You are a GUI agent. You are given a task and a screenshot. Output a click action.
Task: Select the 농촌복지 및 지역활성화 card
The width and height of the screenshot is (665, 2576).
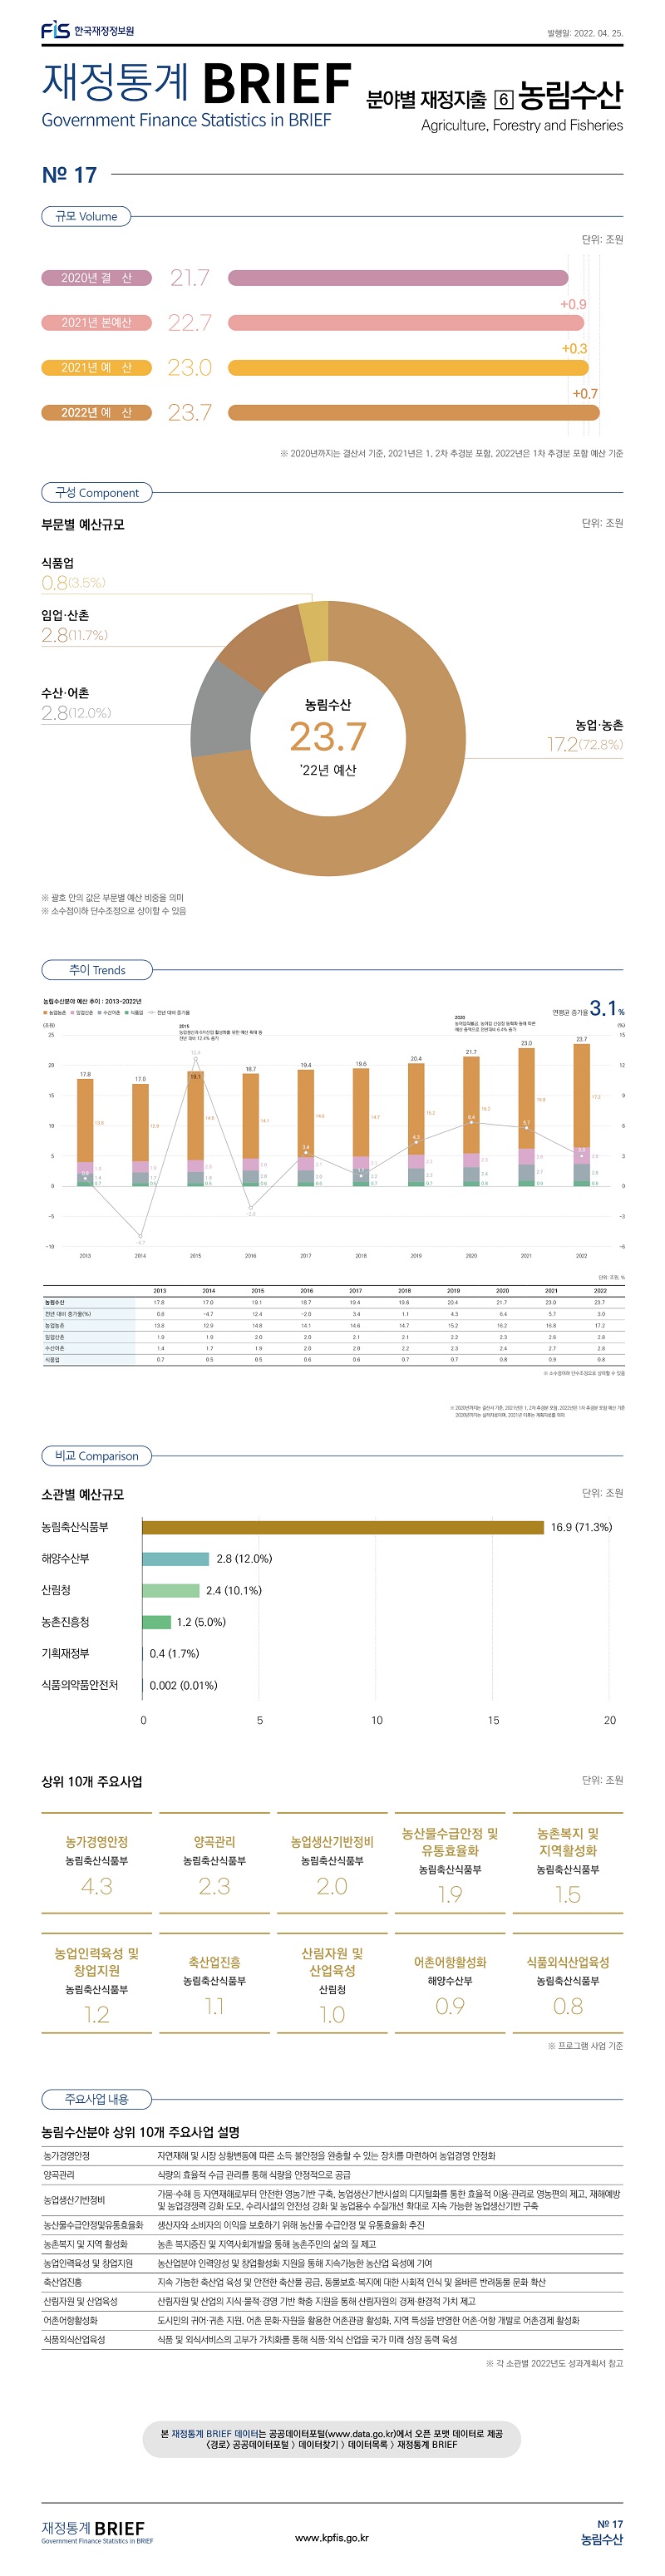coord(568,1864)
